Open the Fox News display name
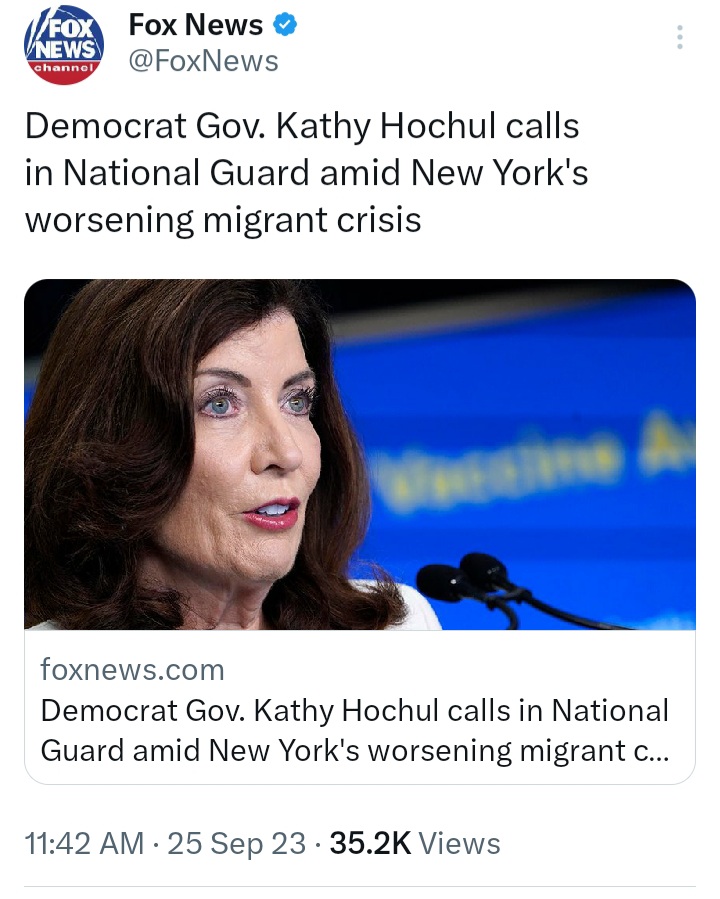This screenshot has height=899, width=720. coord(196,25)
